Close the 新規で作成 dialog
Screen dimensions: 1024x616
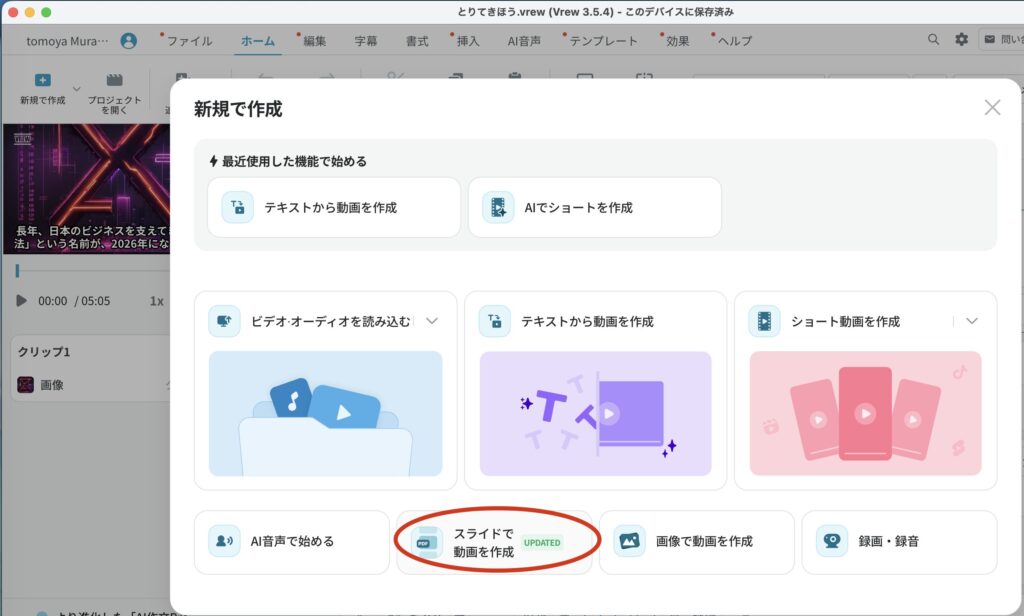coord(992,108)
